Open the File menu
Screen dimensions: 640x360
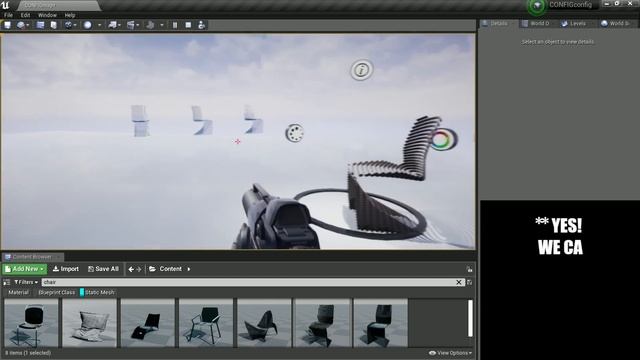(x=8, y=15)
